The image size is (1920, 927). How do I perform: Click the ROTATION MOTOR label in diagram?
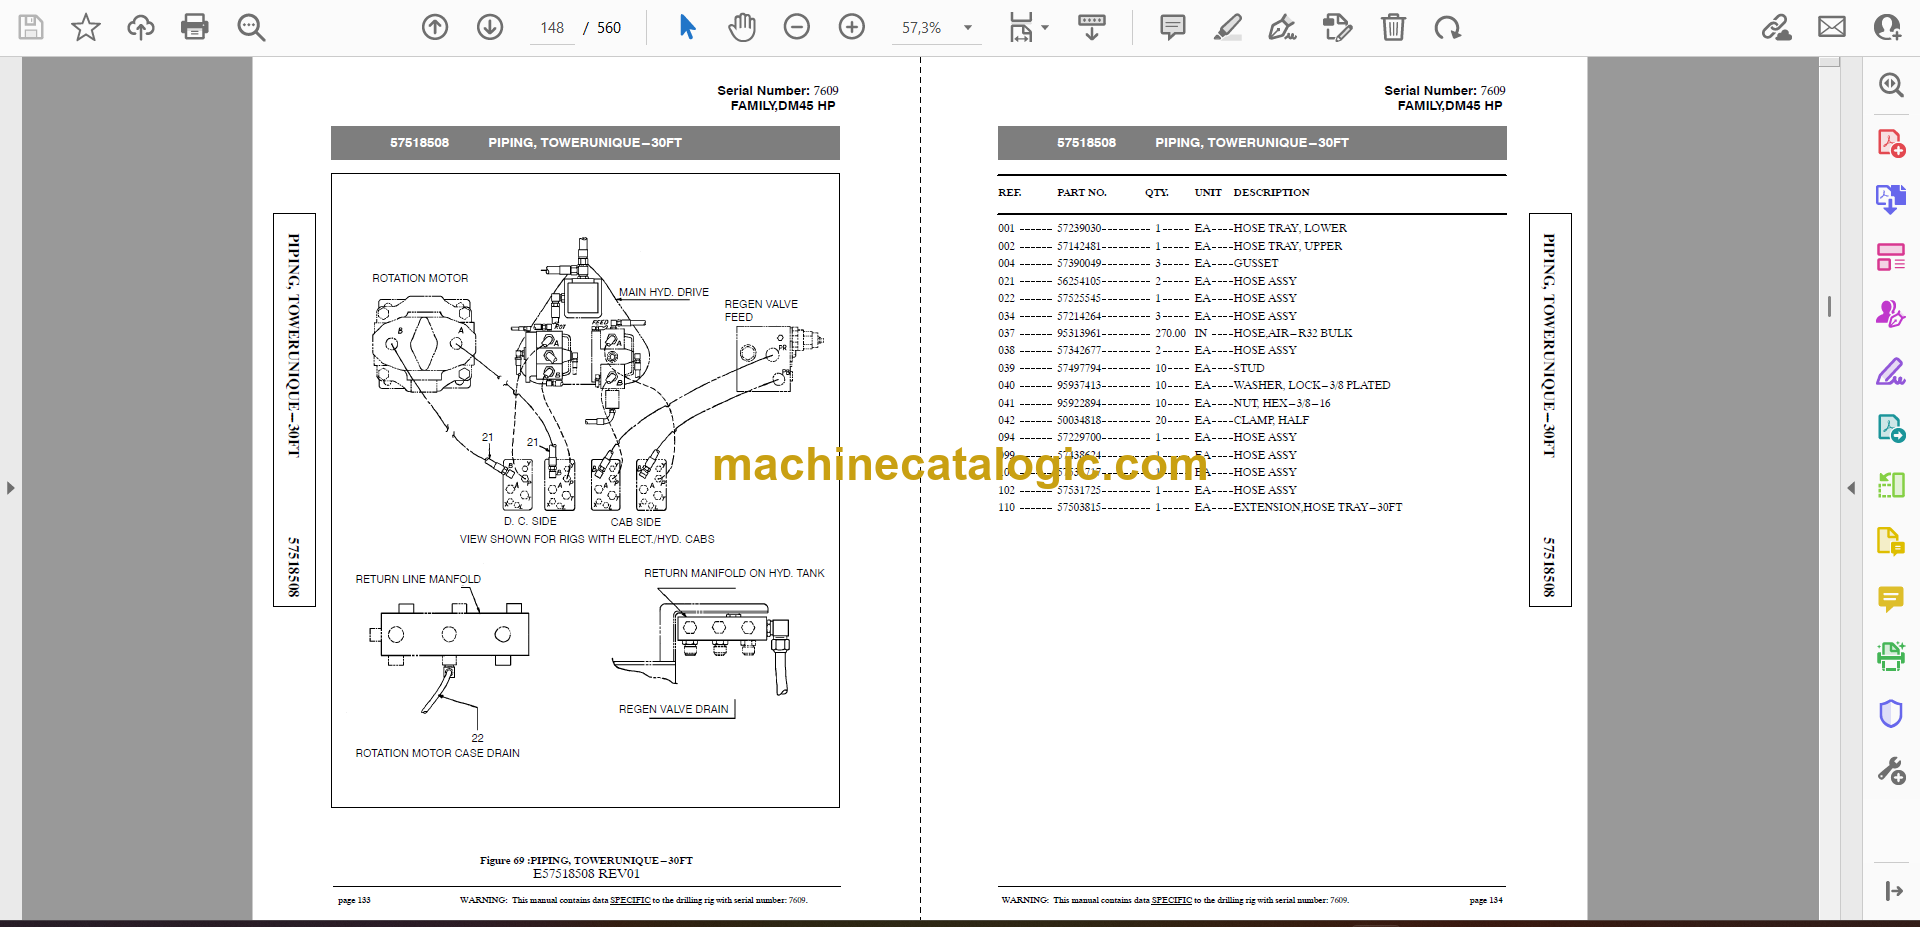(420, 278)
